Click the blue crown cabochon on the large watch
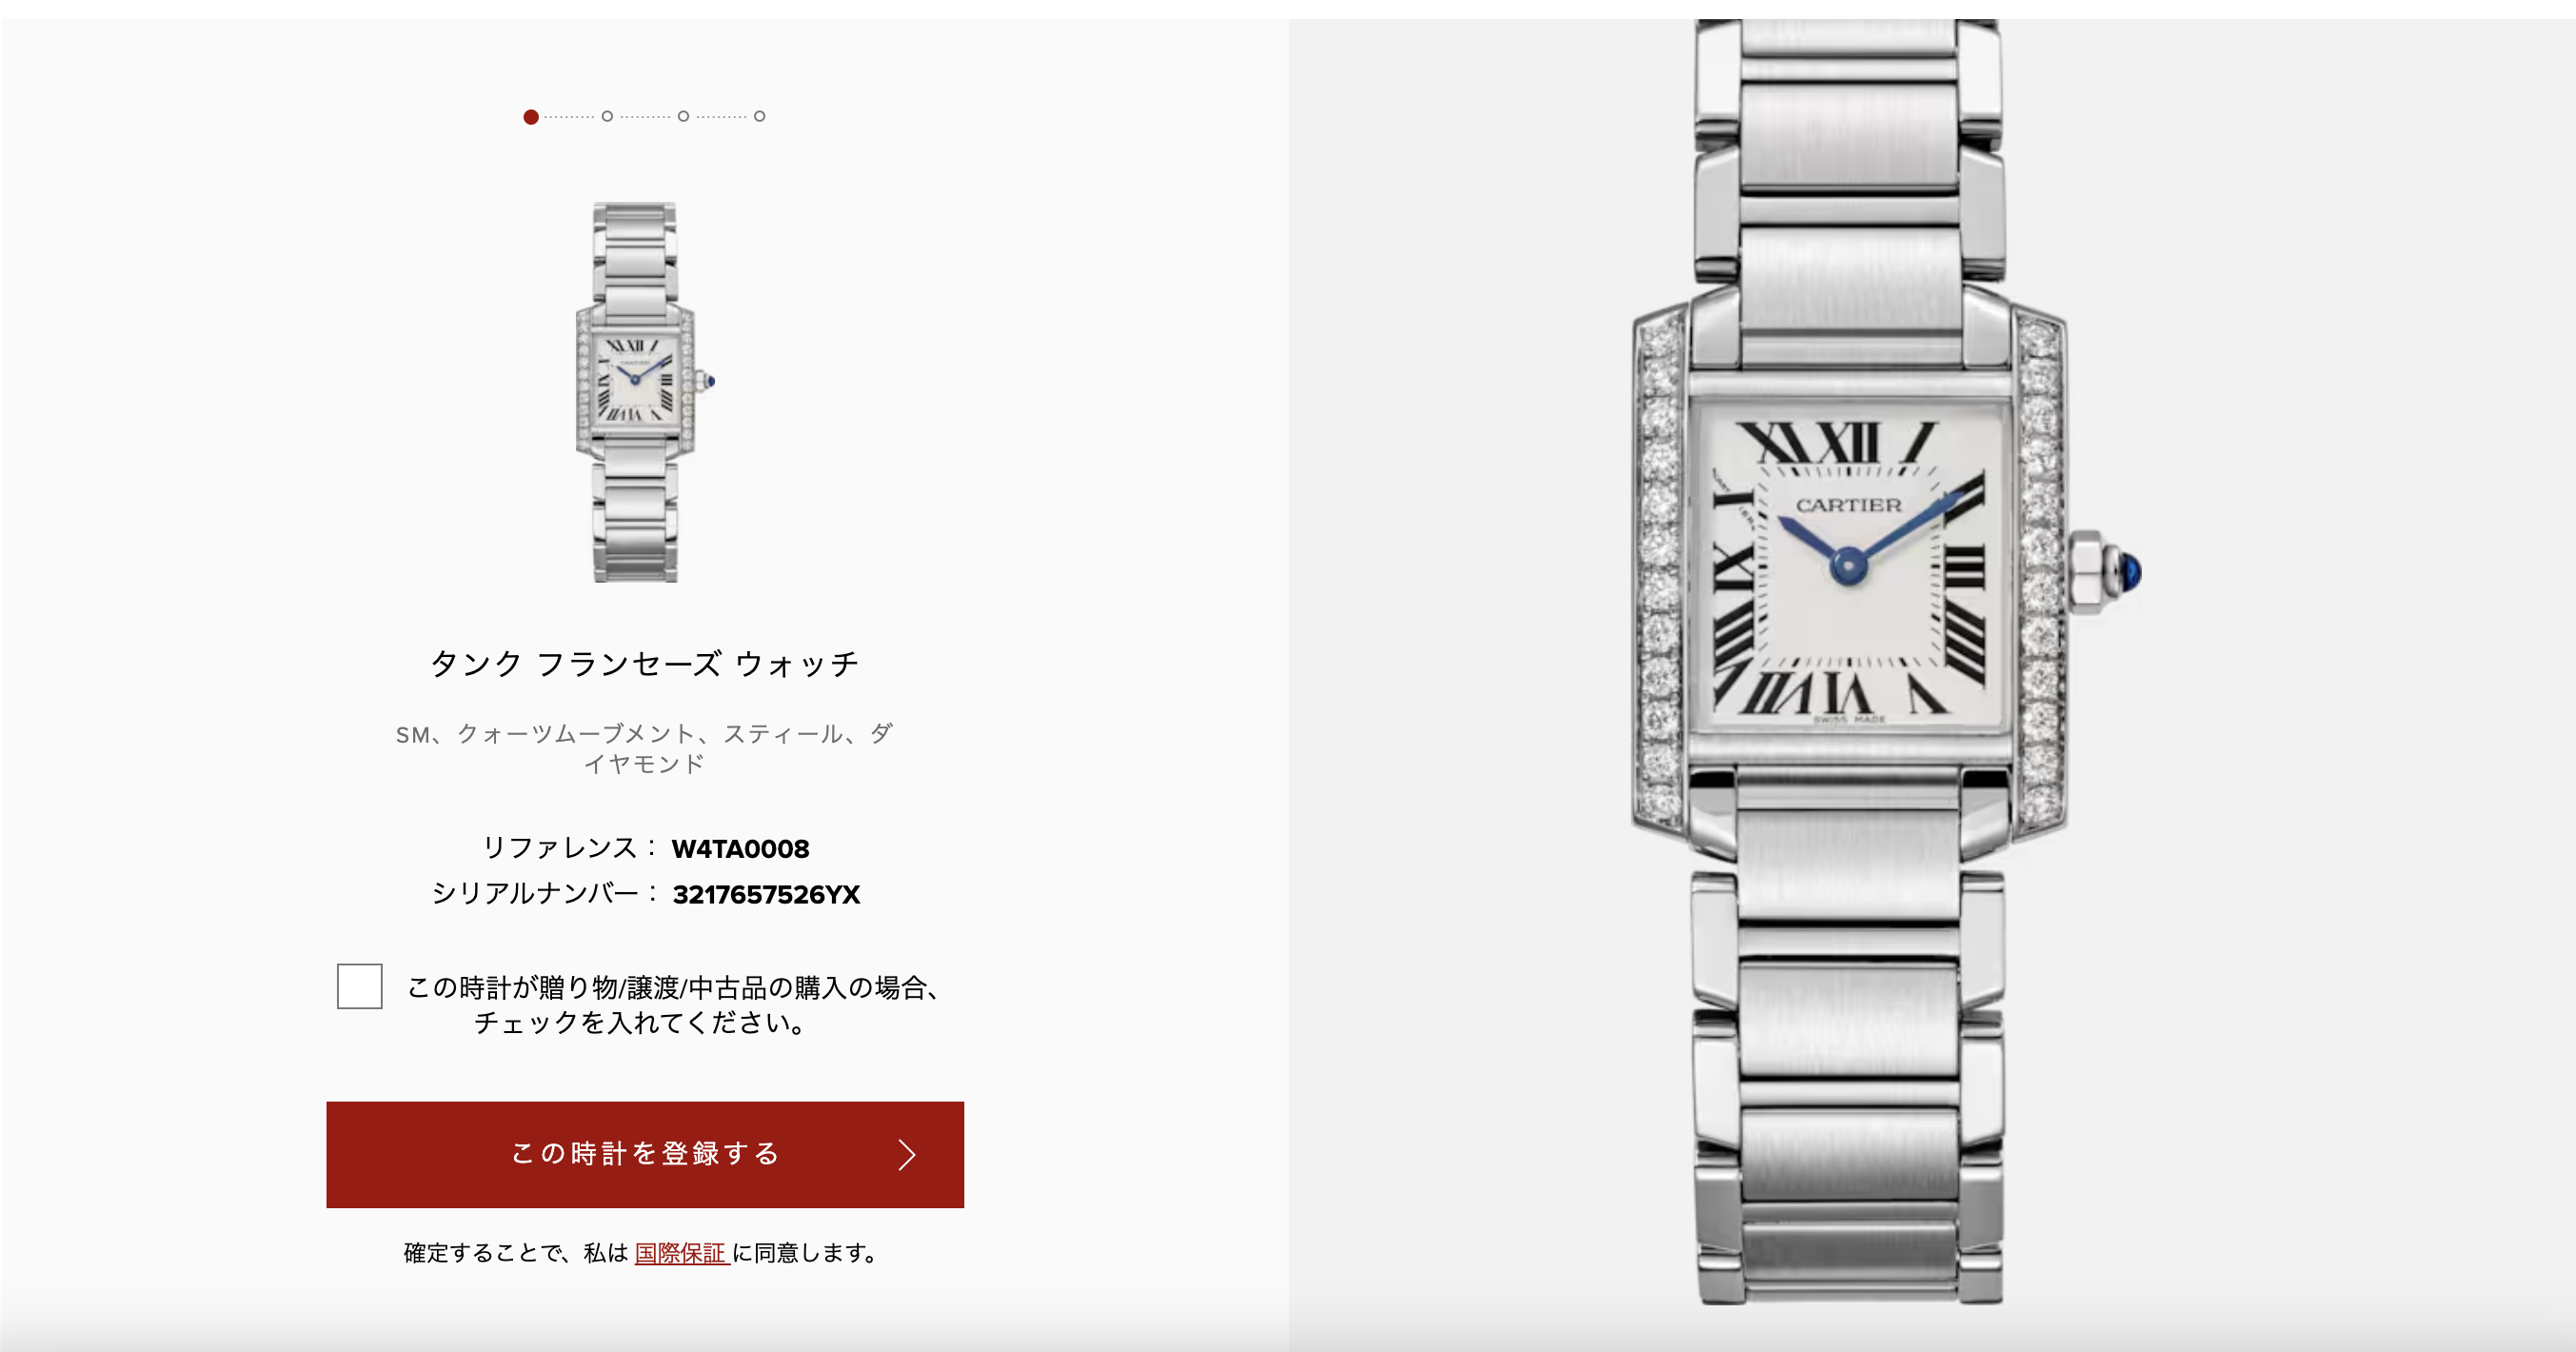The width and height of the screenshot is (2576, 1352). tap(2129, 573)
